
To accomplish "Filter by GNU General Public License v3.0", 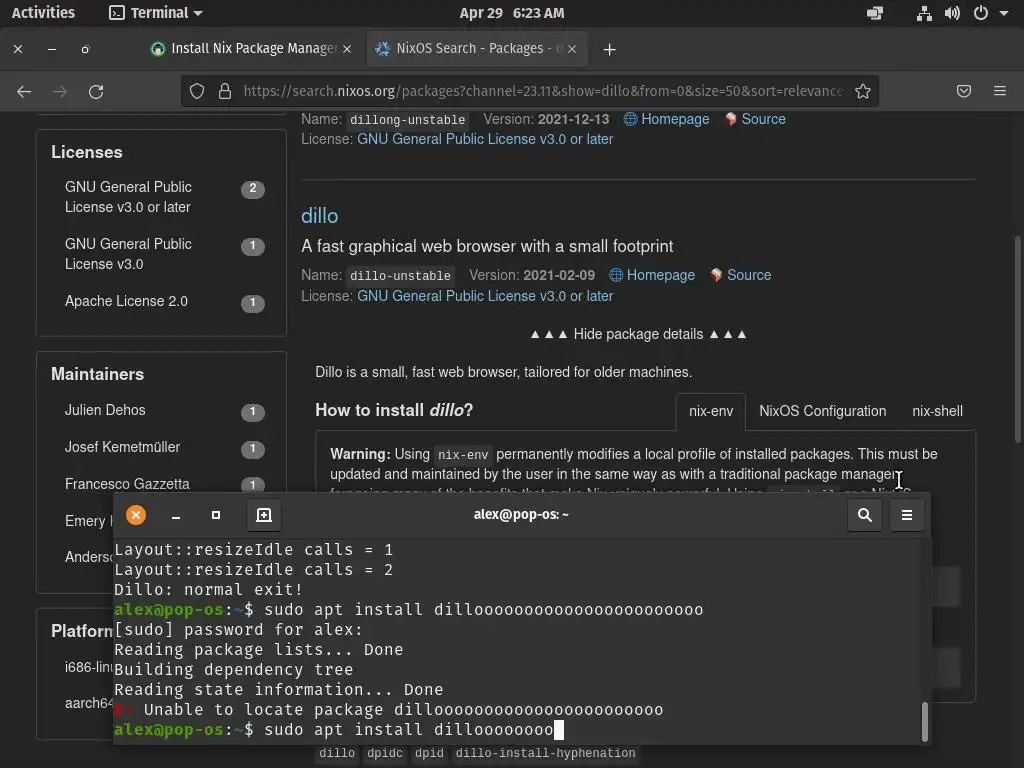I will pyautogui.click(x=163, y=254).
